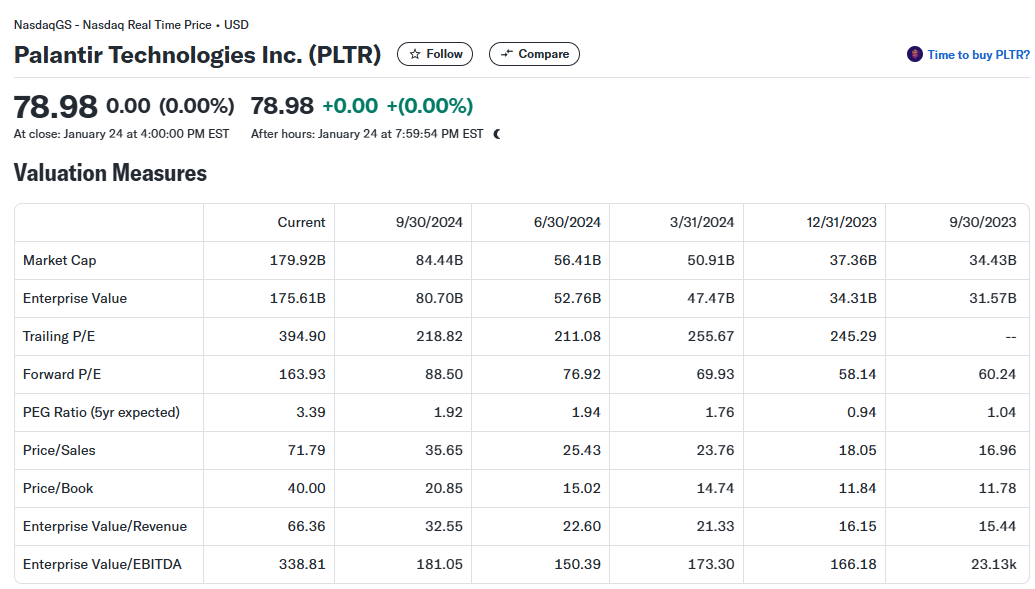Click the Valuation Measures heading

click(x=110, y=173)
